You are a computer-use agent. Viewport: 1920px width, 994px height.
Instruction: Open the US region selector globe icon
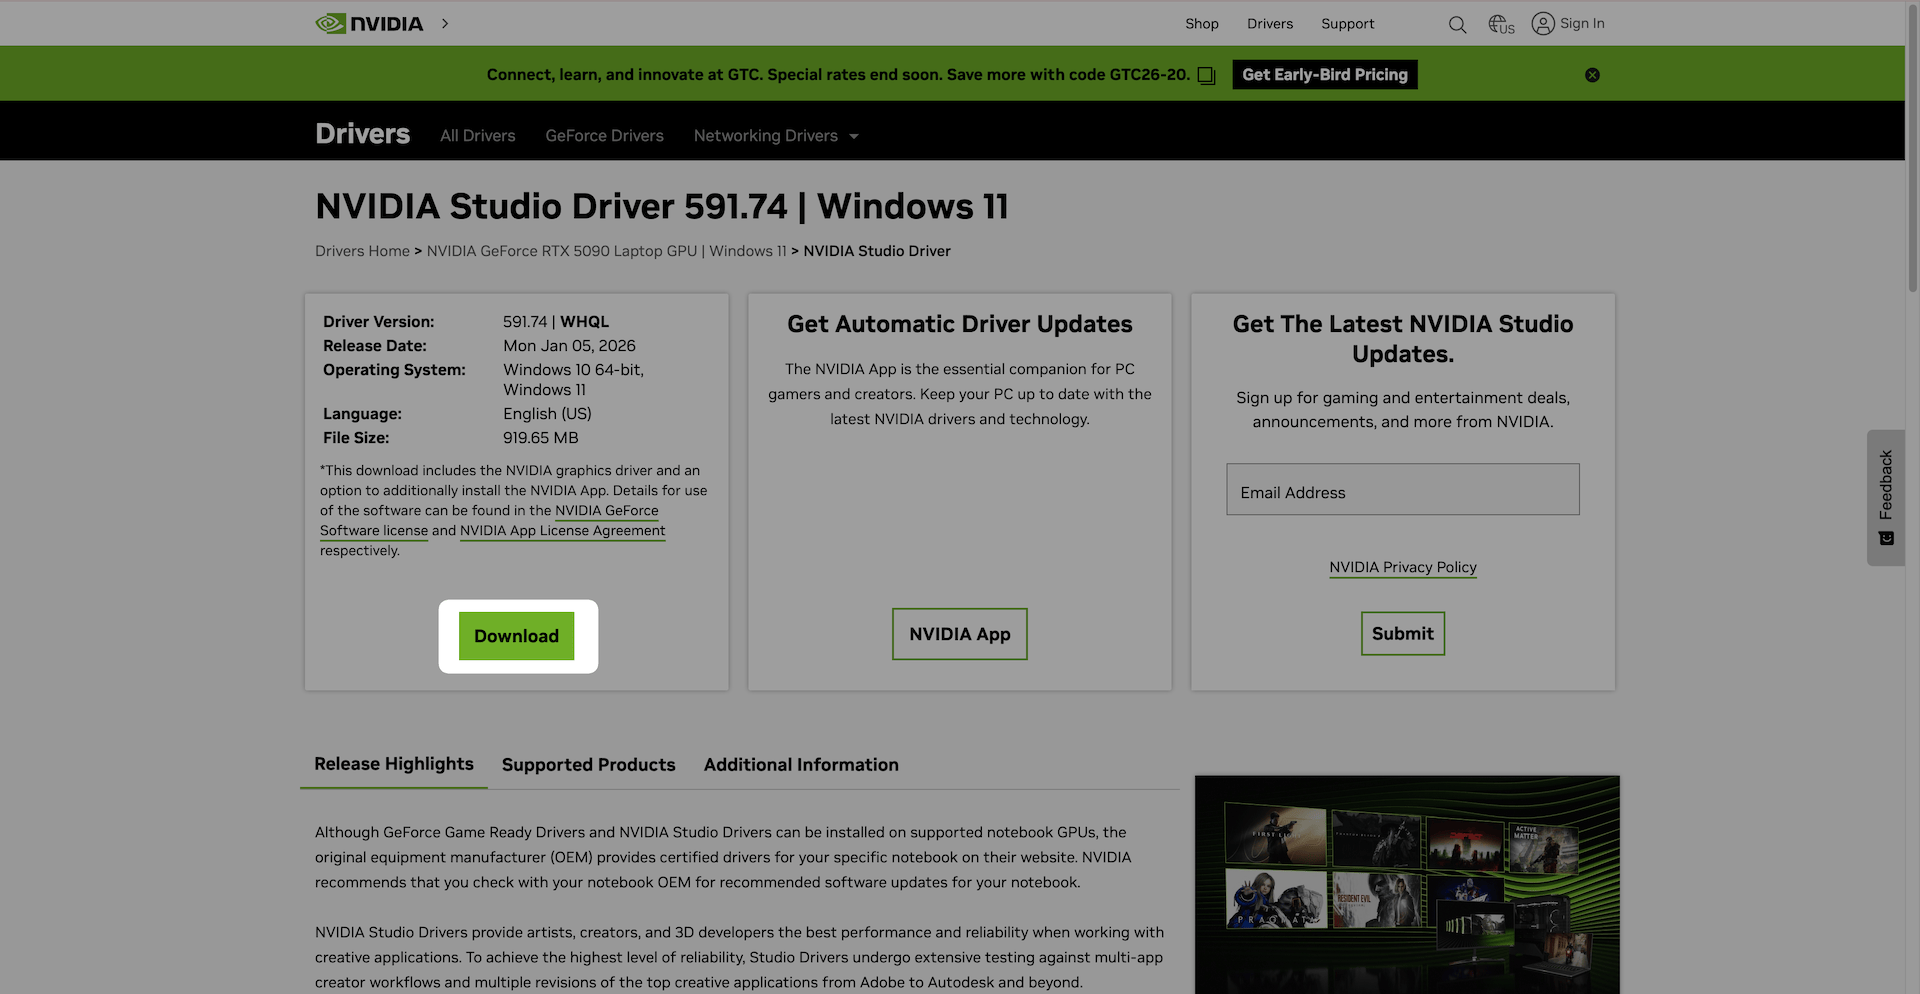1497,24
